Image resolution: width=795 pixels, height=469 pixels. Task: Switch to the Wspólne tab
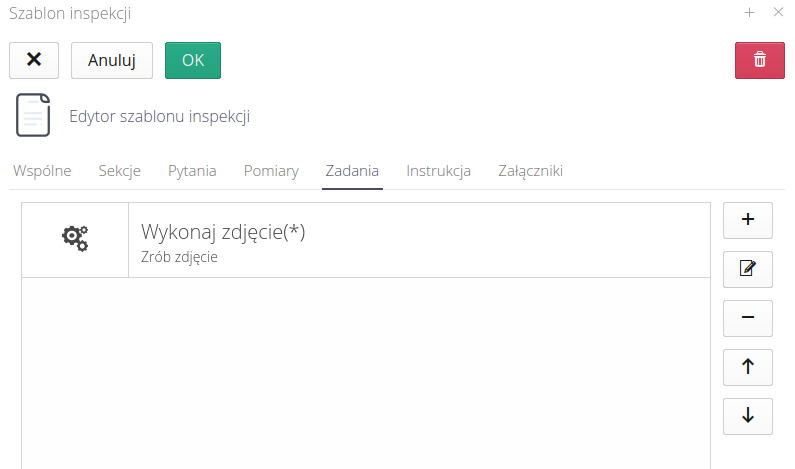42,171
